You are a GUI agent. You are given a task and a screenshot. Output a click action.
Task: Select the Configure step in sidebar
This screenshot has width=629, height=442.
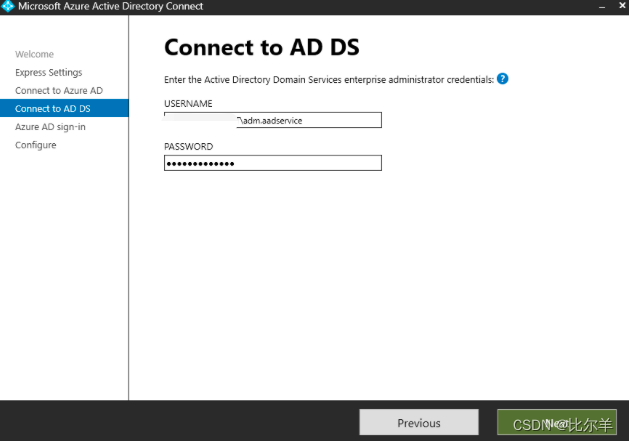(x=36, y=145)
